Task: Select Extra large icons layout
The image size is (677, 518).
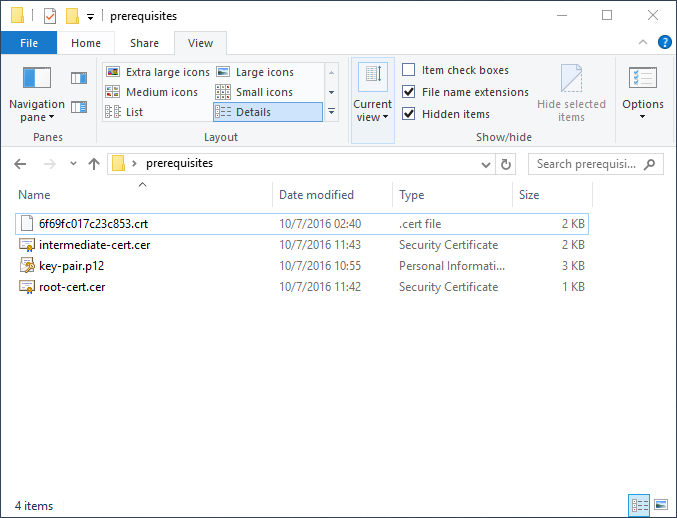Action: click(158, 72)
